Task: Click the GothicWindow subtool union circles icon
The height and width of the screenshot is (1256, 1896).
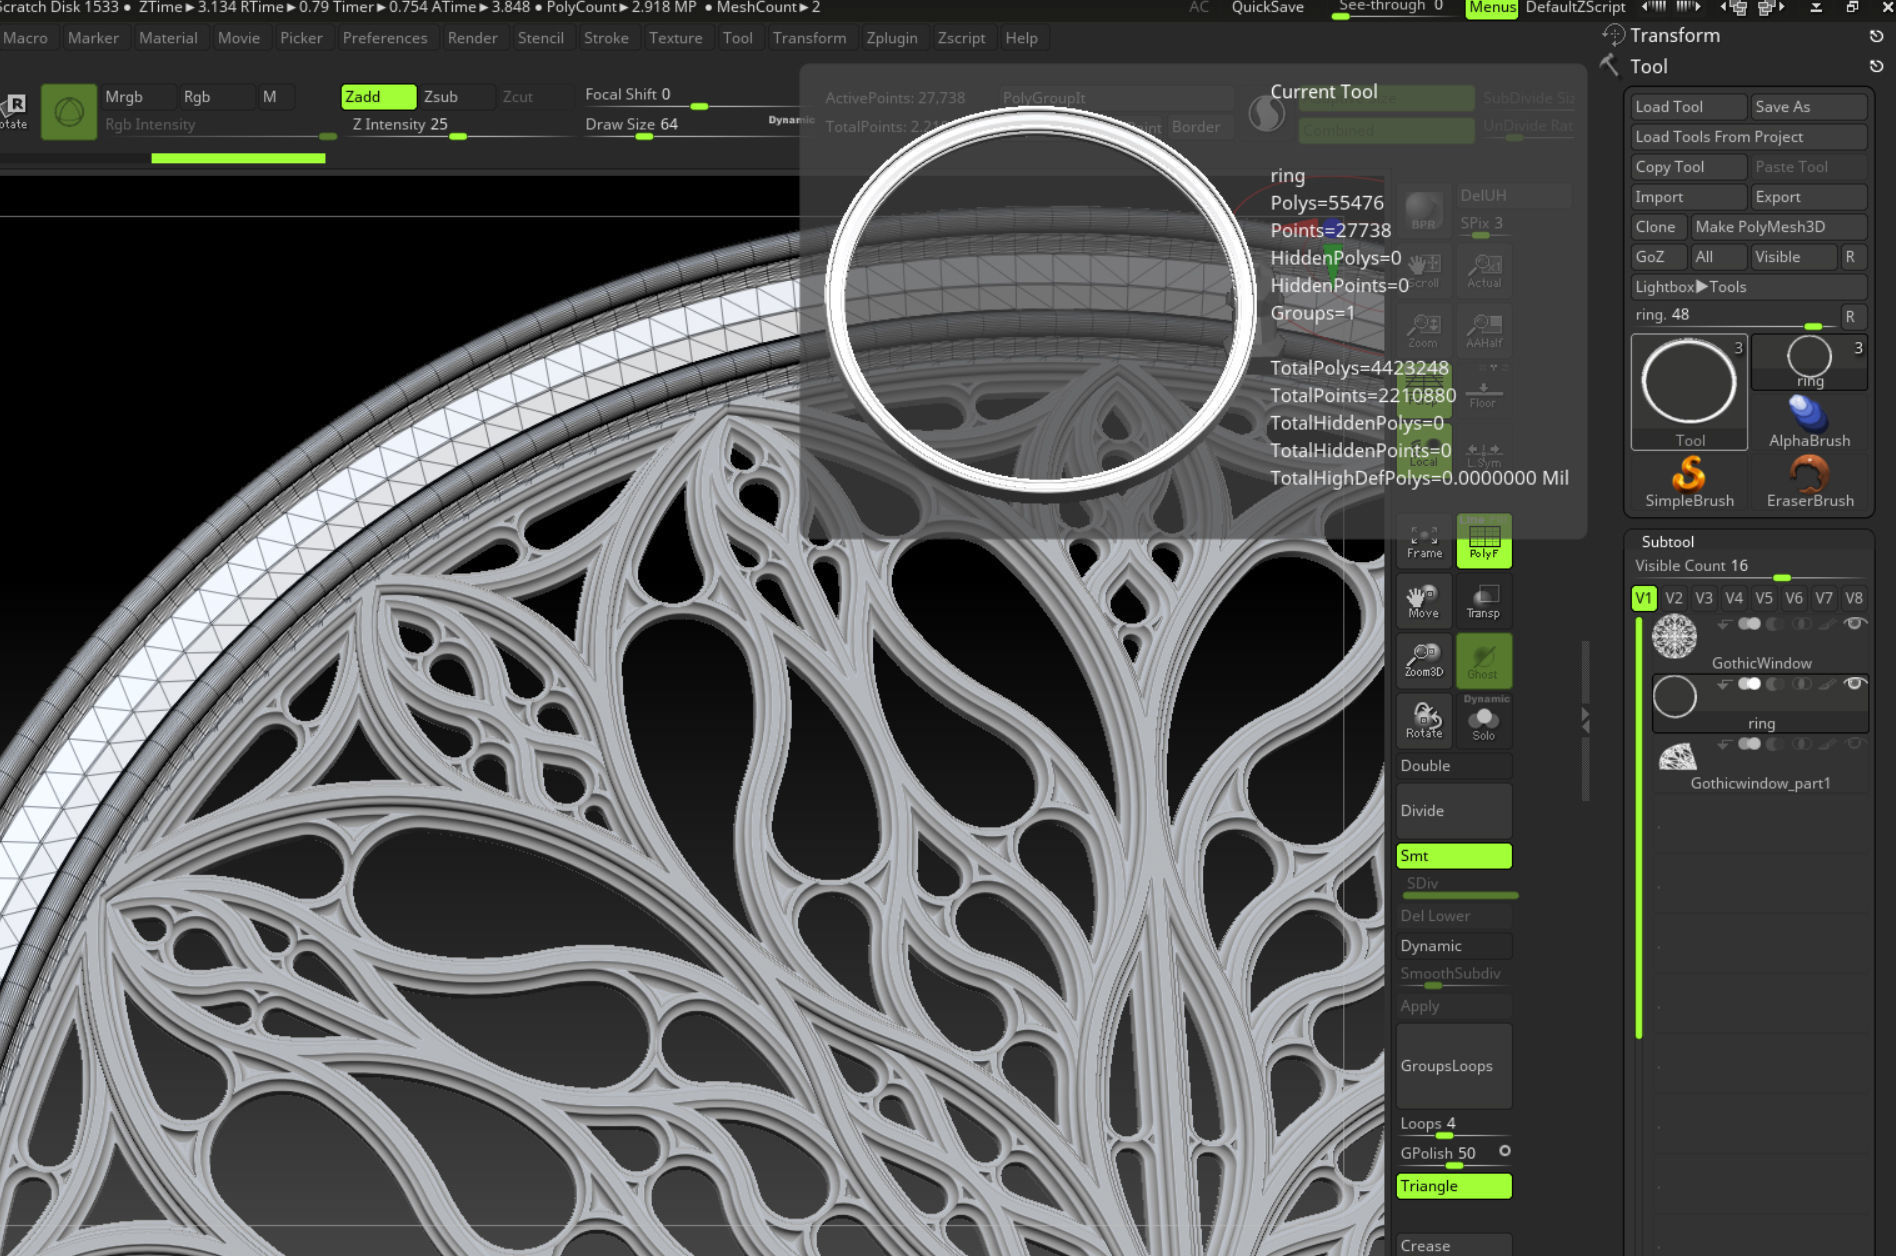Action: (1749, 624)
